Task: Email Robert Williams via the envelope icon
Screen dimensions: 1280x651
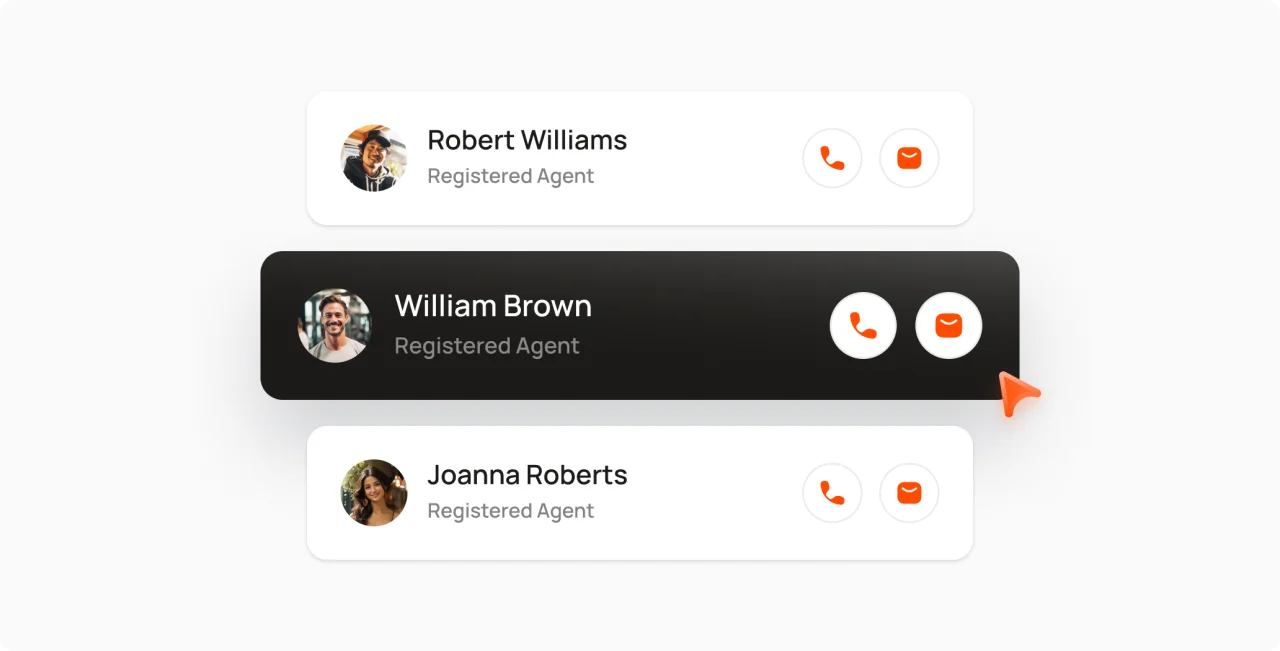Action: click(x=909, y=158)
